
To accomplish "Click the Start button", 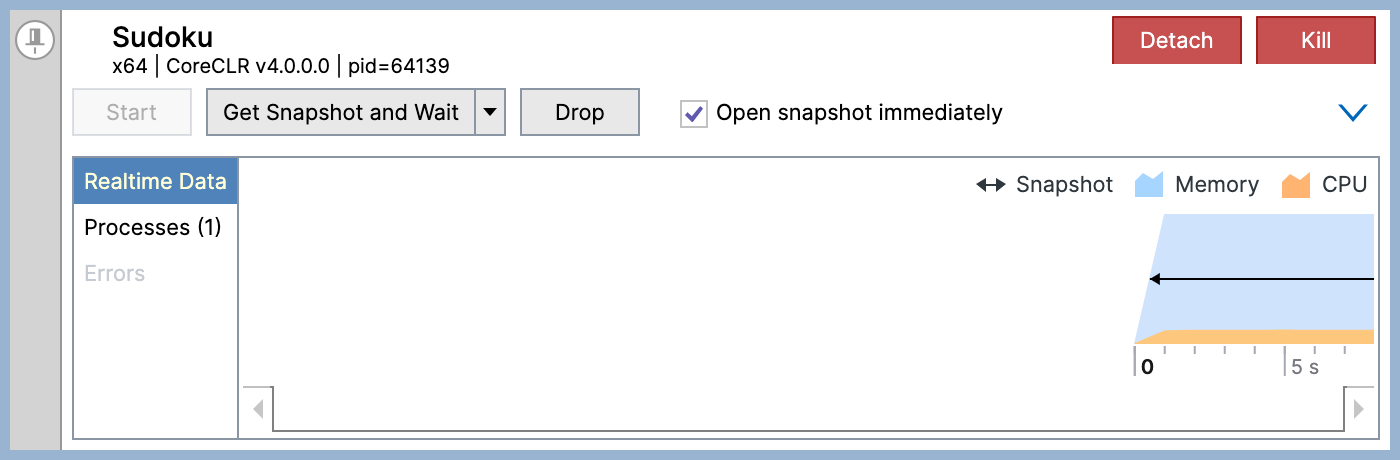I will point(132,112).
